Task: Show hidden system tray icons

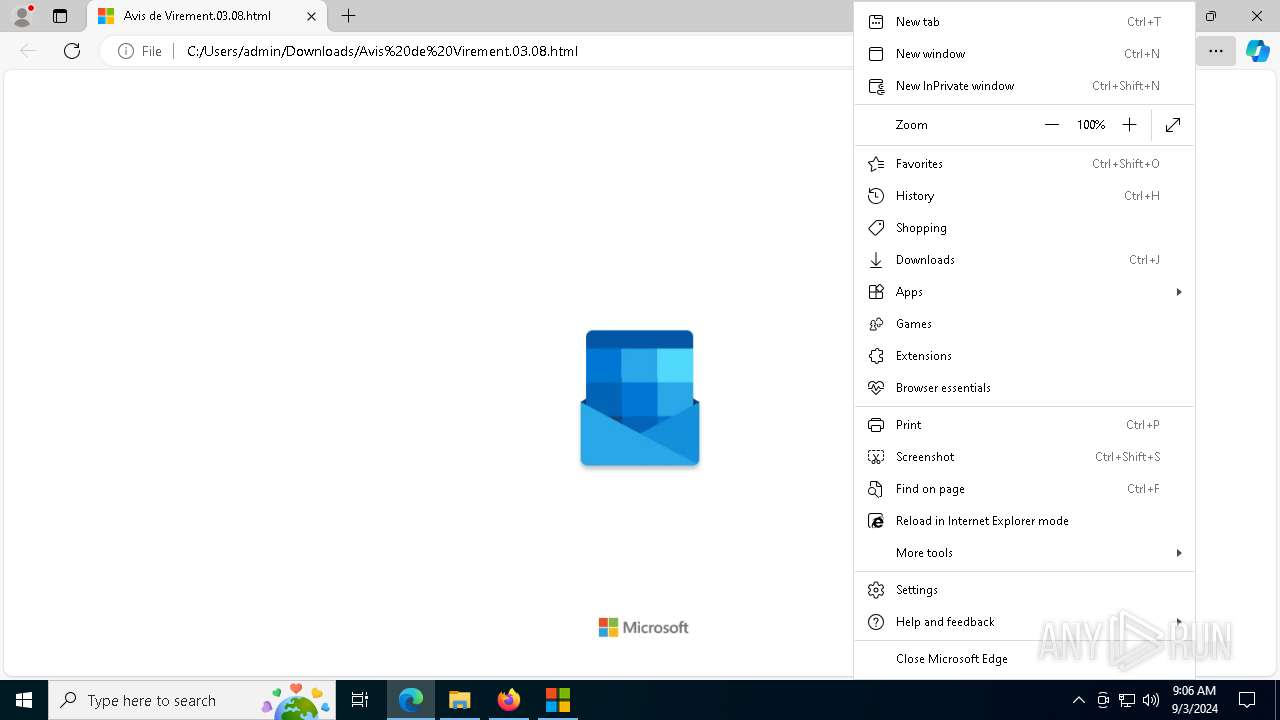Action: click(x=1078, y=700)
